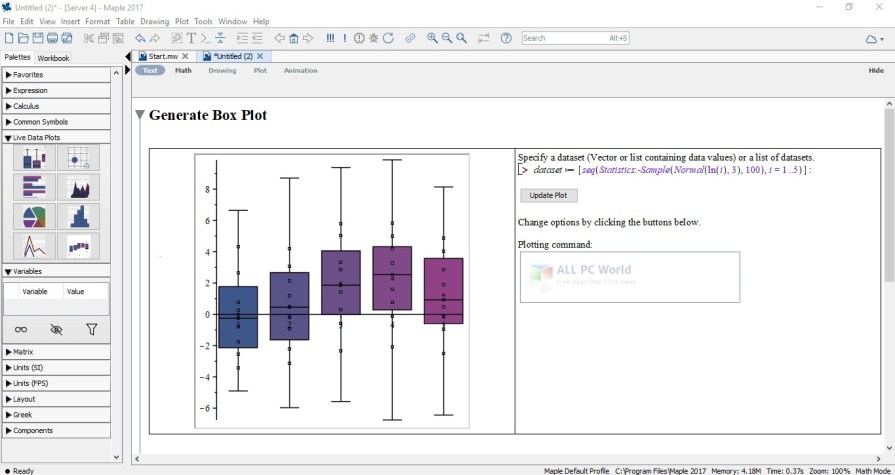Open the Tools menu
The image size is (895, 475).
203,21
